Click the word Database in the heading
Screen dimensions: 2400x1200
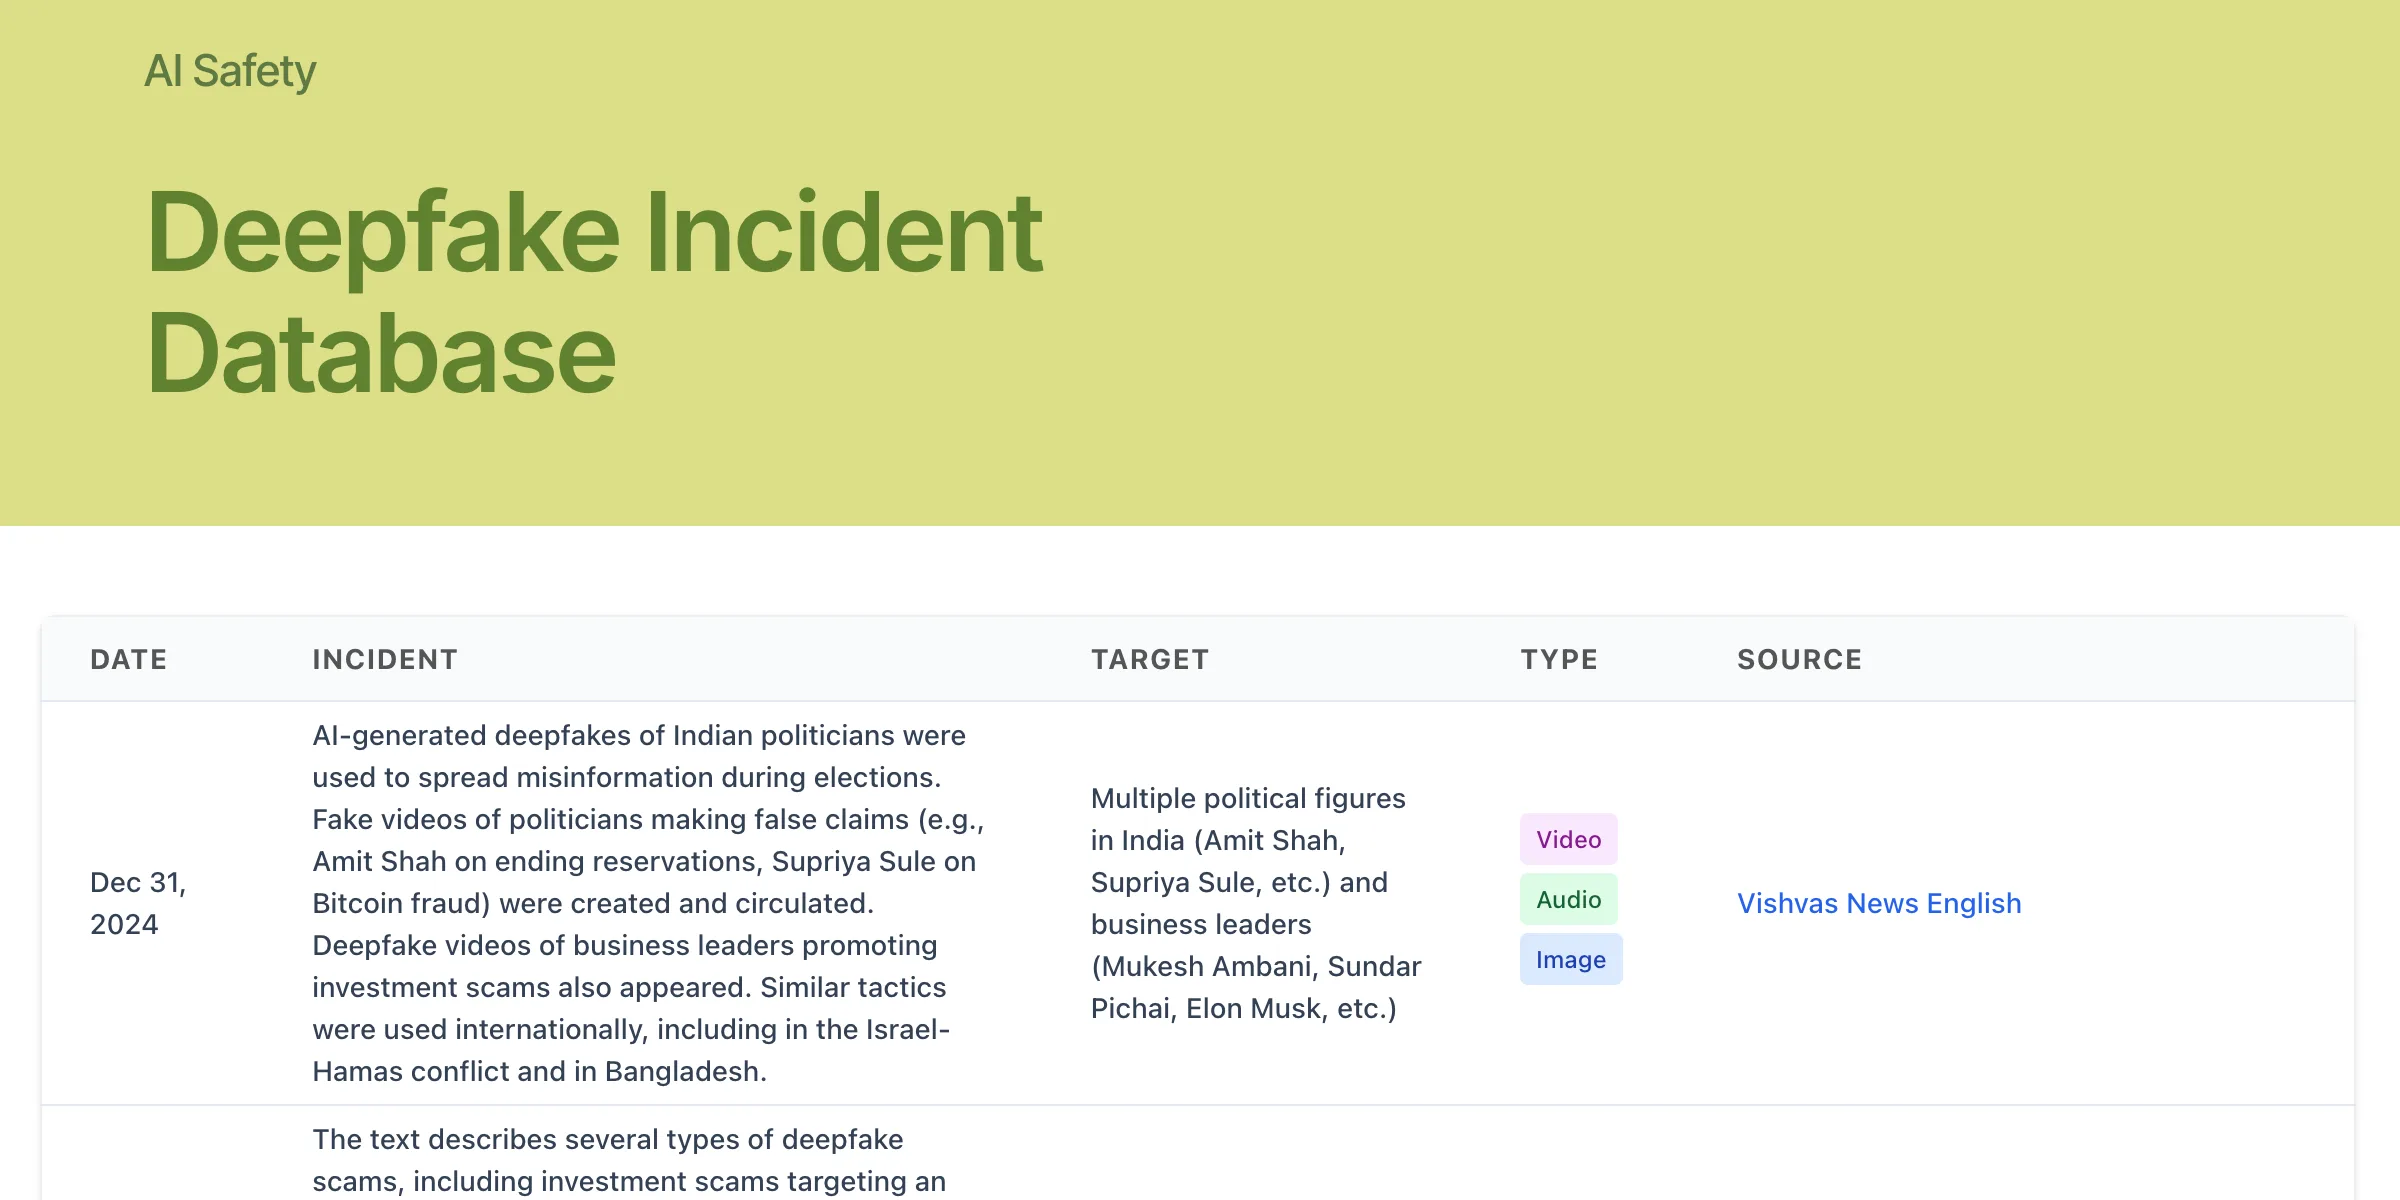tap(381, 354)
